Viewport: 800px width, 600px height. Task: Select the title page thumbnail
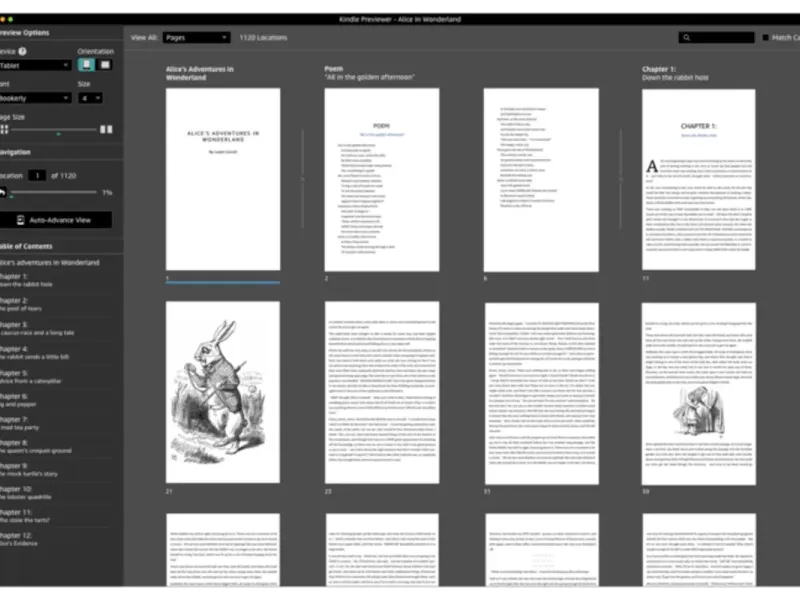(x=223, y=179)
